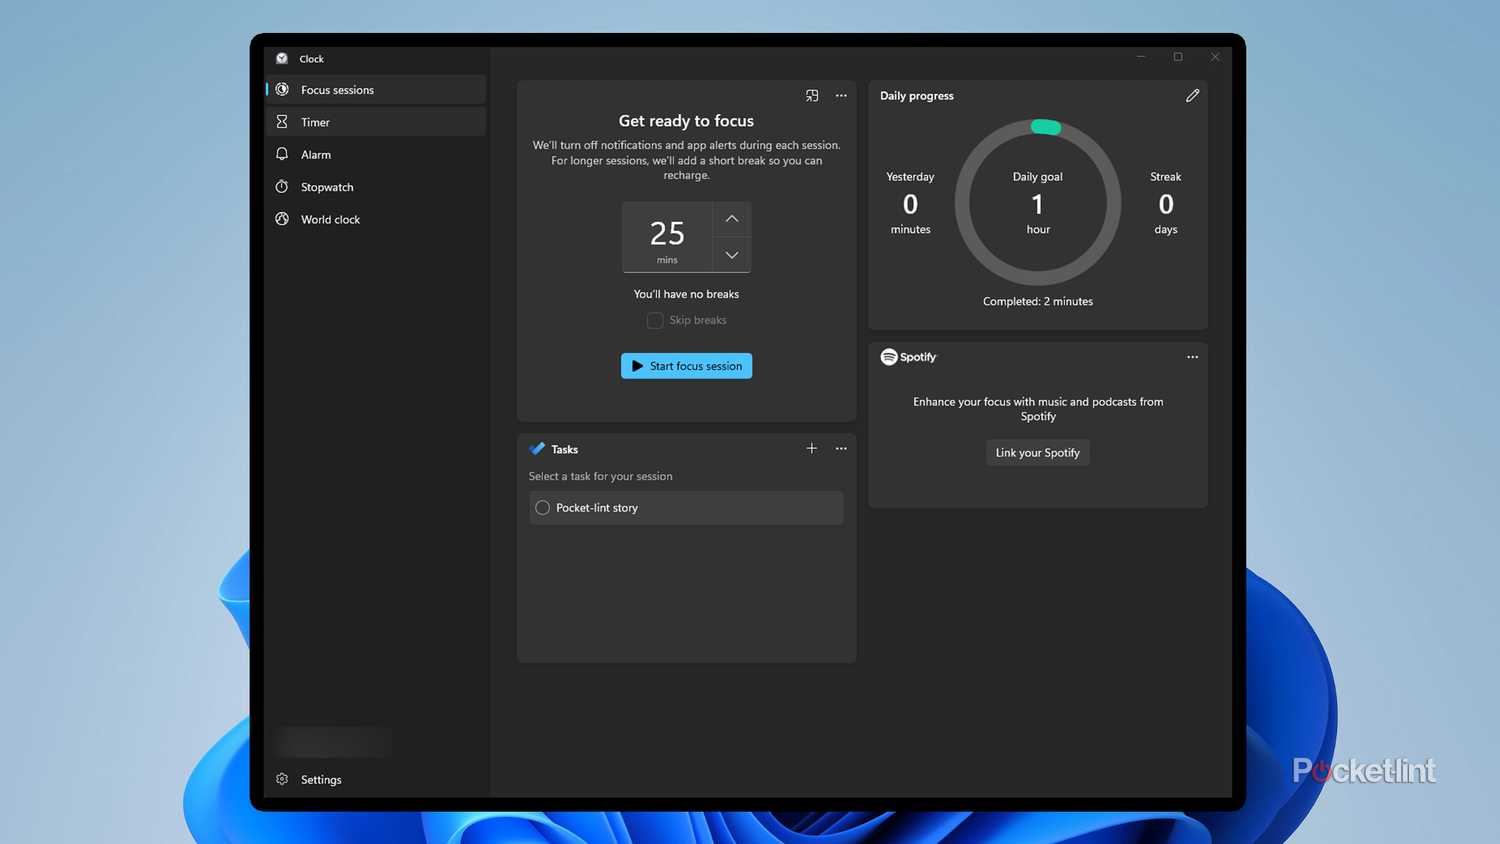This screenshot has width=1500, height=844.
Task: Open the Tasks overflow menu
Action: tap(840, 448)
